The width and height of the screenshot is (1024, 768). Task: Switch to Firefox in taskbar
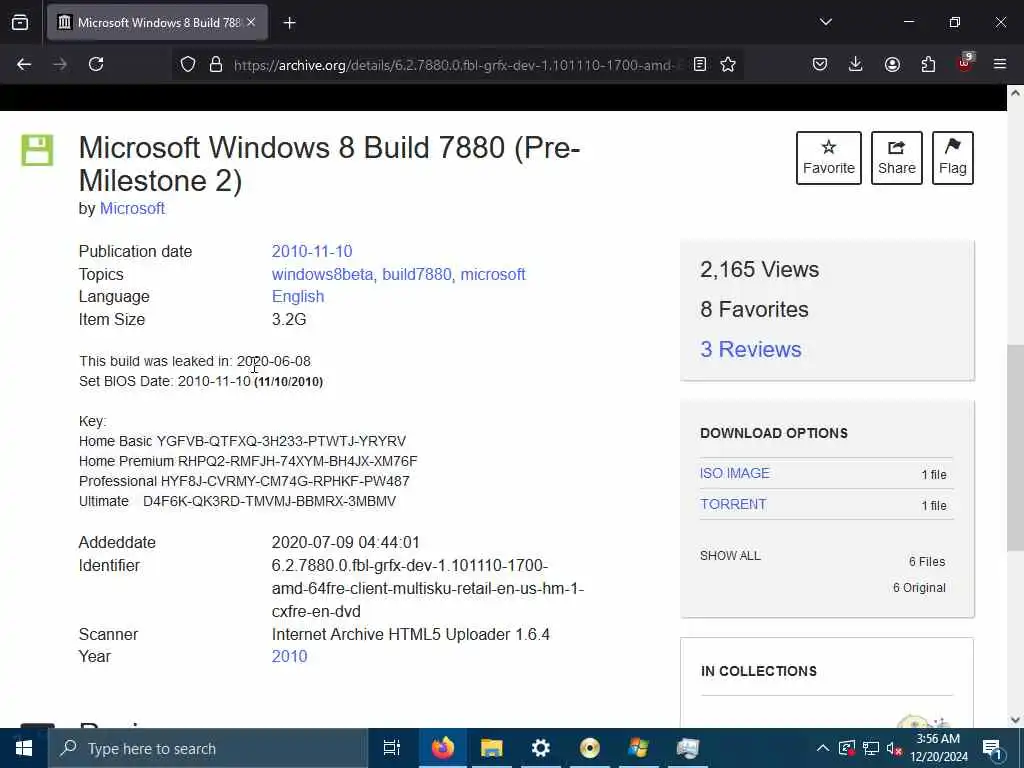tap(443, 748)
